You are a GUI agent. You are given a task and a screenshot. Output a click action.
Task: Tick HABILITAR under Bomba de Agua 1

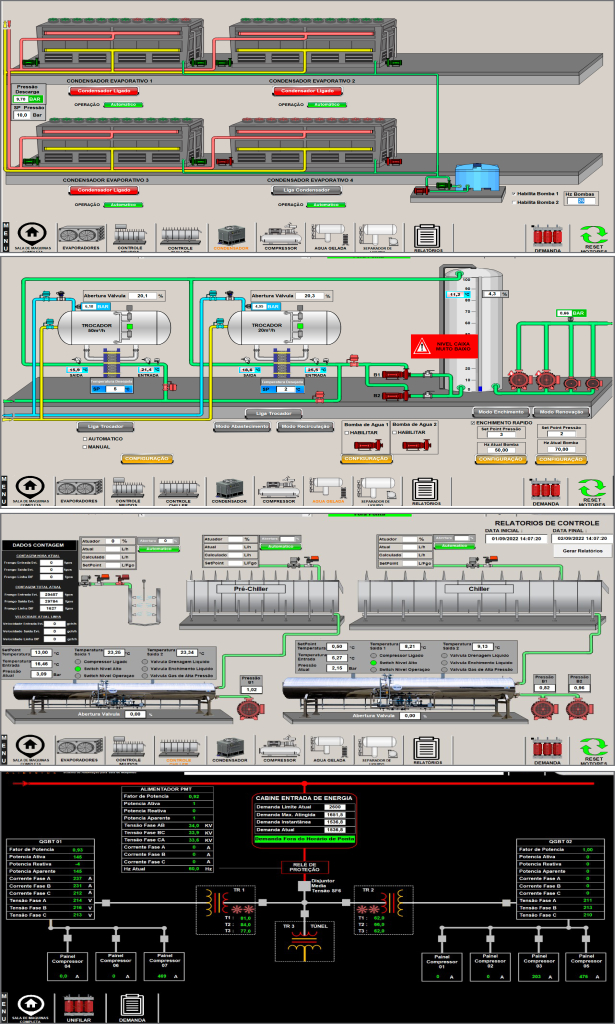coord(347,432)
